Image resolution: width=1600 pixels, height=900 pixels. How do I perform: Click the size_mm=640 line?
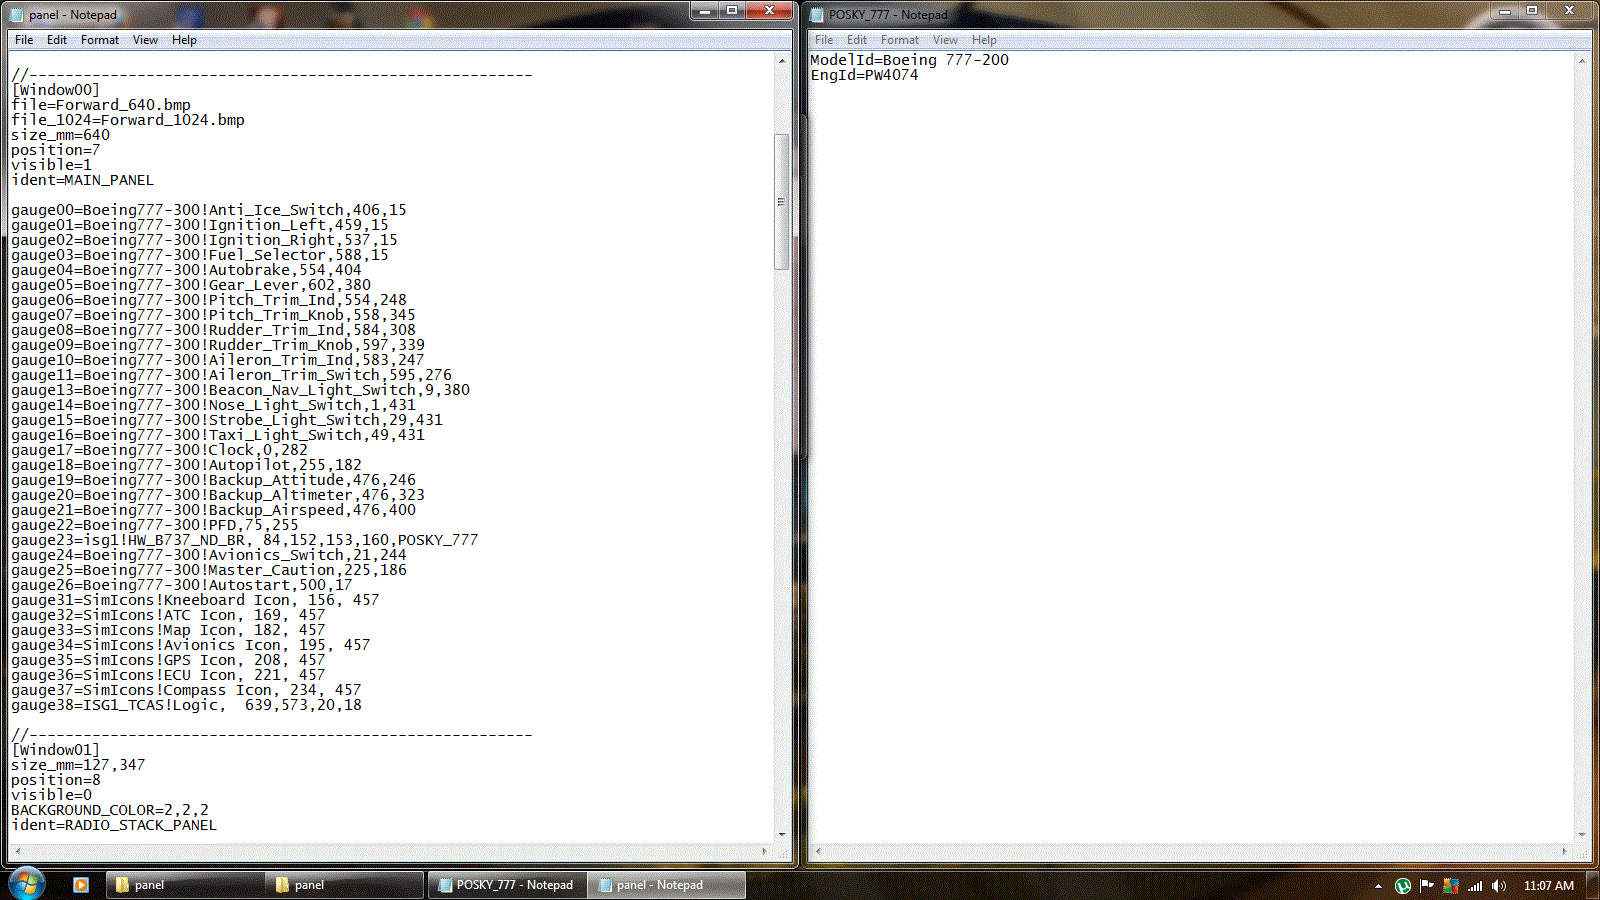60,135
